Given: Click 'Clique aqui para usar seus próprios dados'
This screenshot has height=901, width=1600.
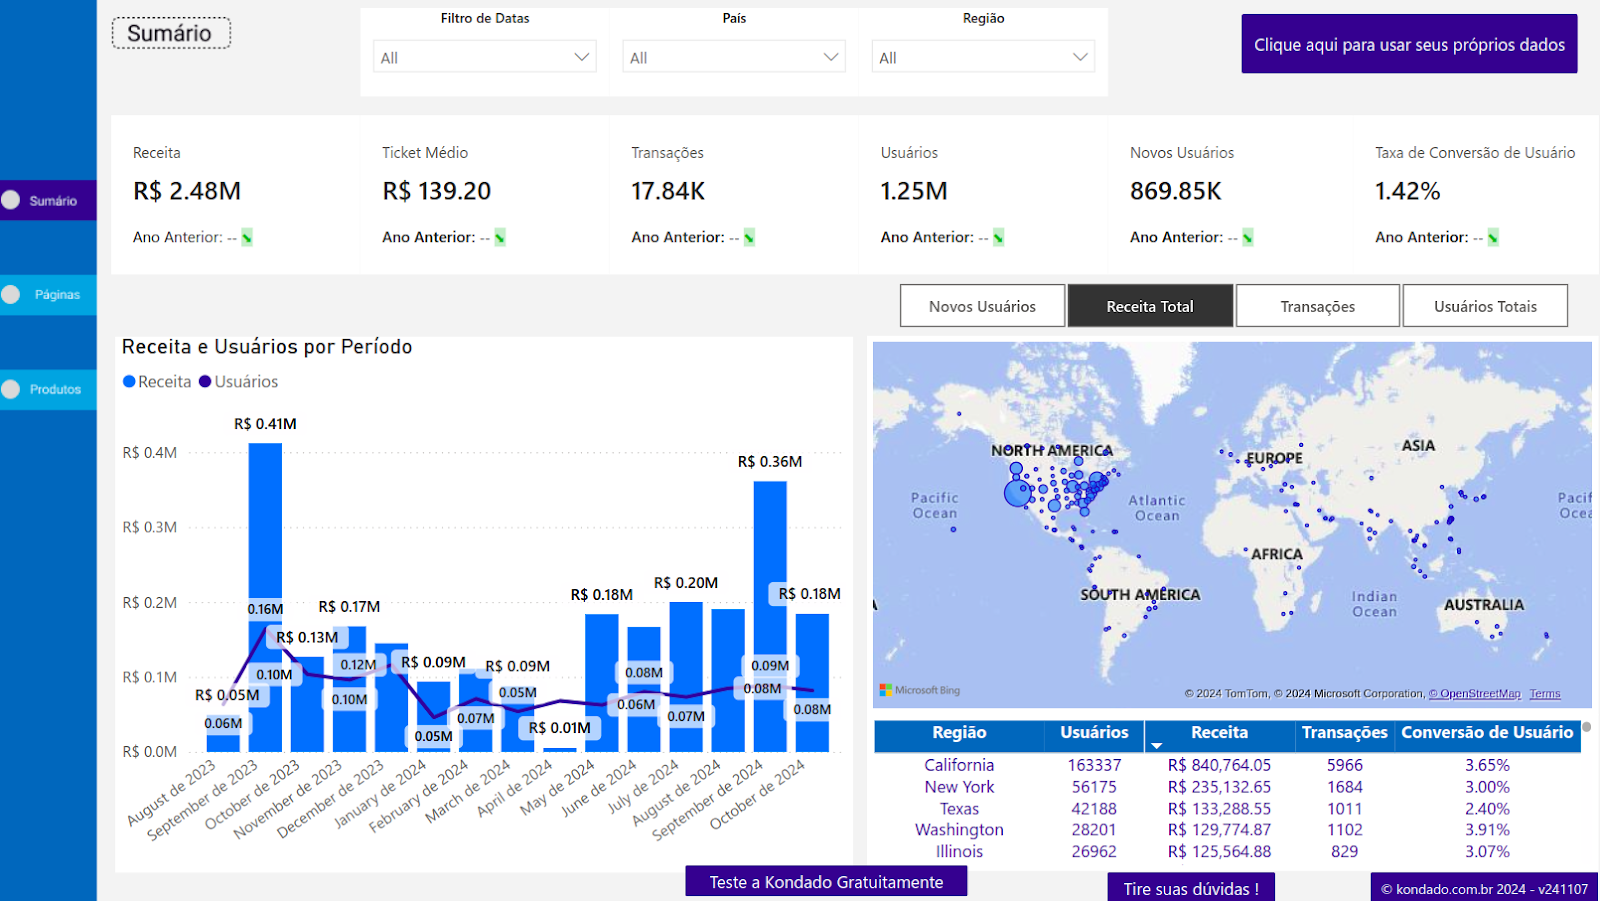Looking at the screenshot, I should click(1408, 44).
